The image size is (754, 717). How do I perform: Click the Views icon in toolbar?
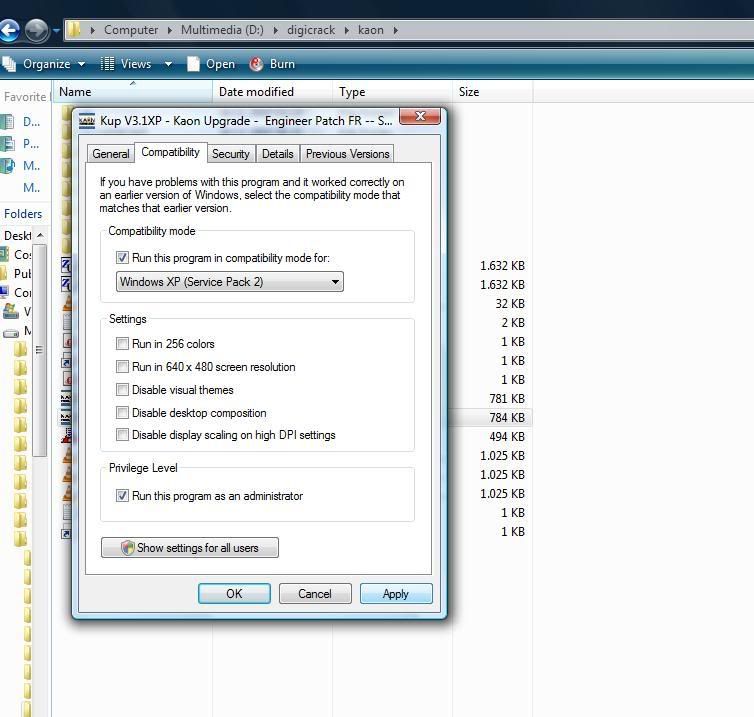coord(108,64)
